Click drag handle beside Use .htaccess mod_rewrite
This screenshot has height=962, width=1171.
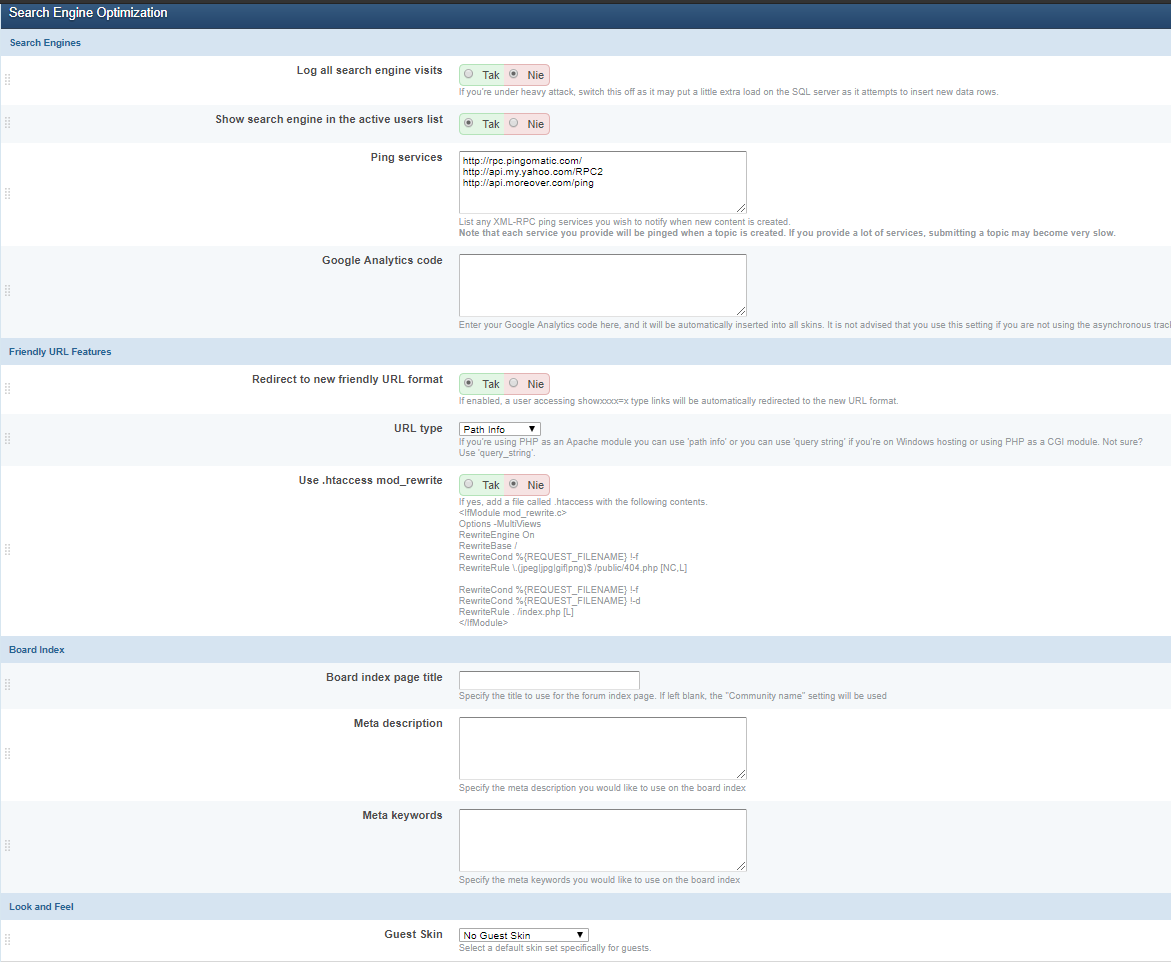(x=8, y=550)
